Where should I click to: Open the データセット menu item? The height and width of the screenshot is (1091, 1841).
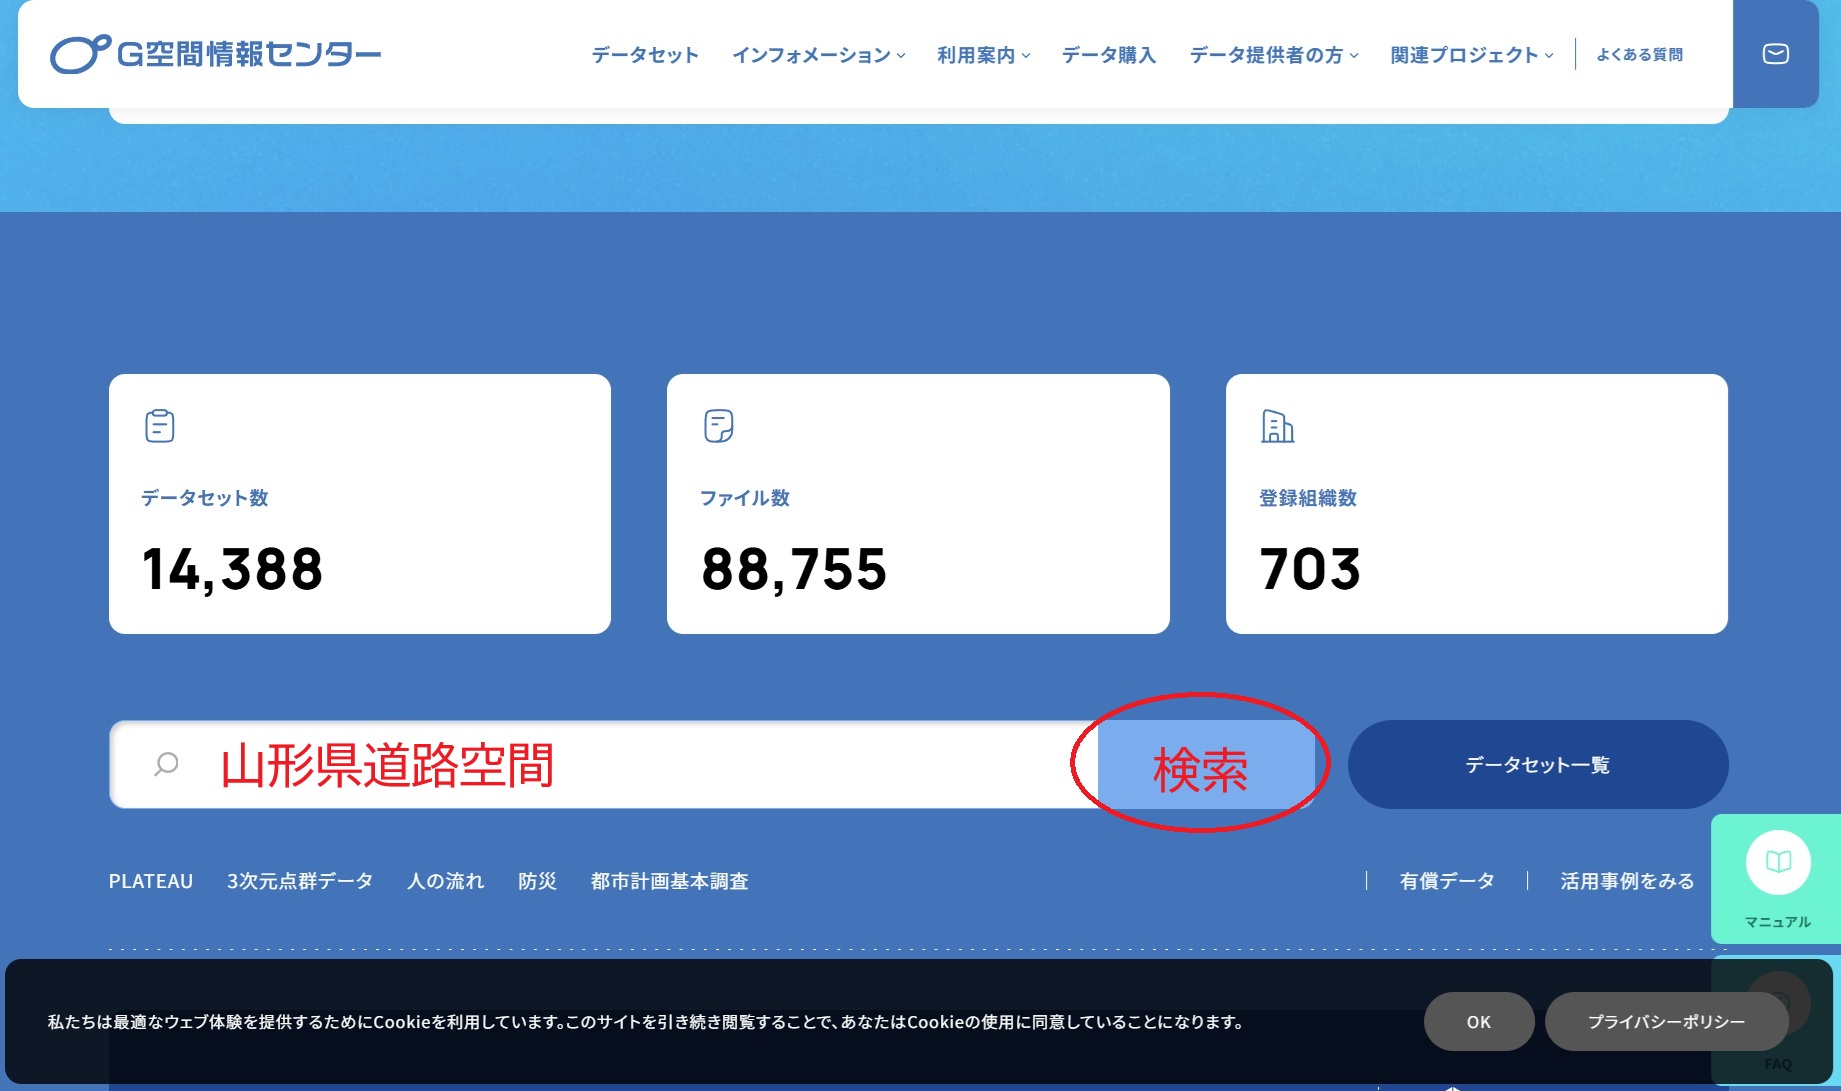pyautogui.click(x=644, y=56)
